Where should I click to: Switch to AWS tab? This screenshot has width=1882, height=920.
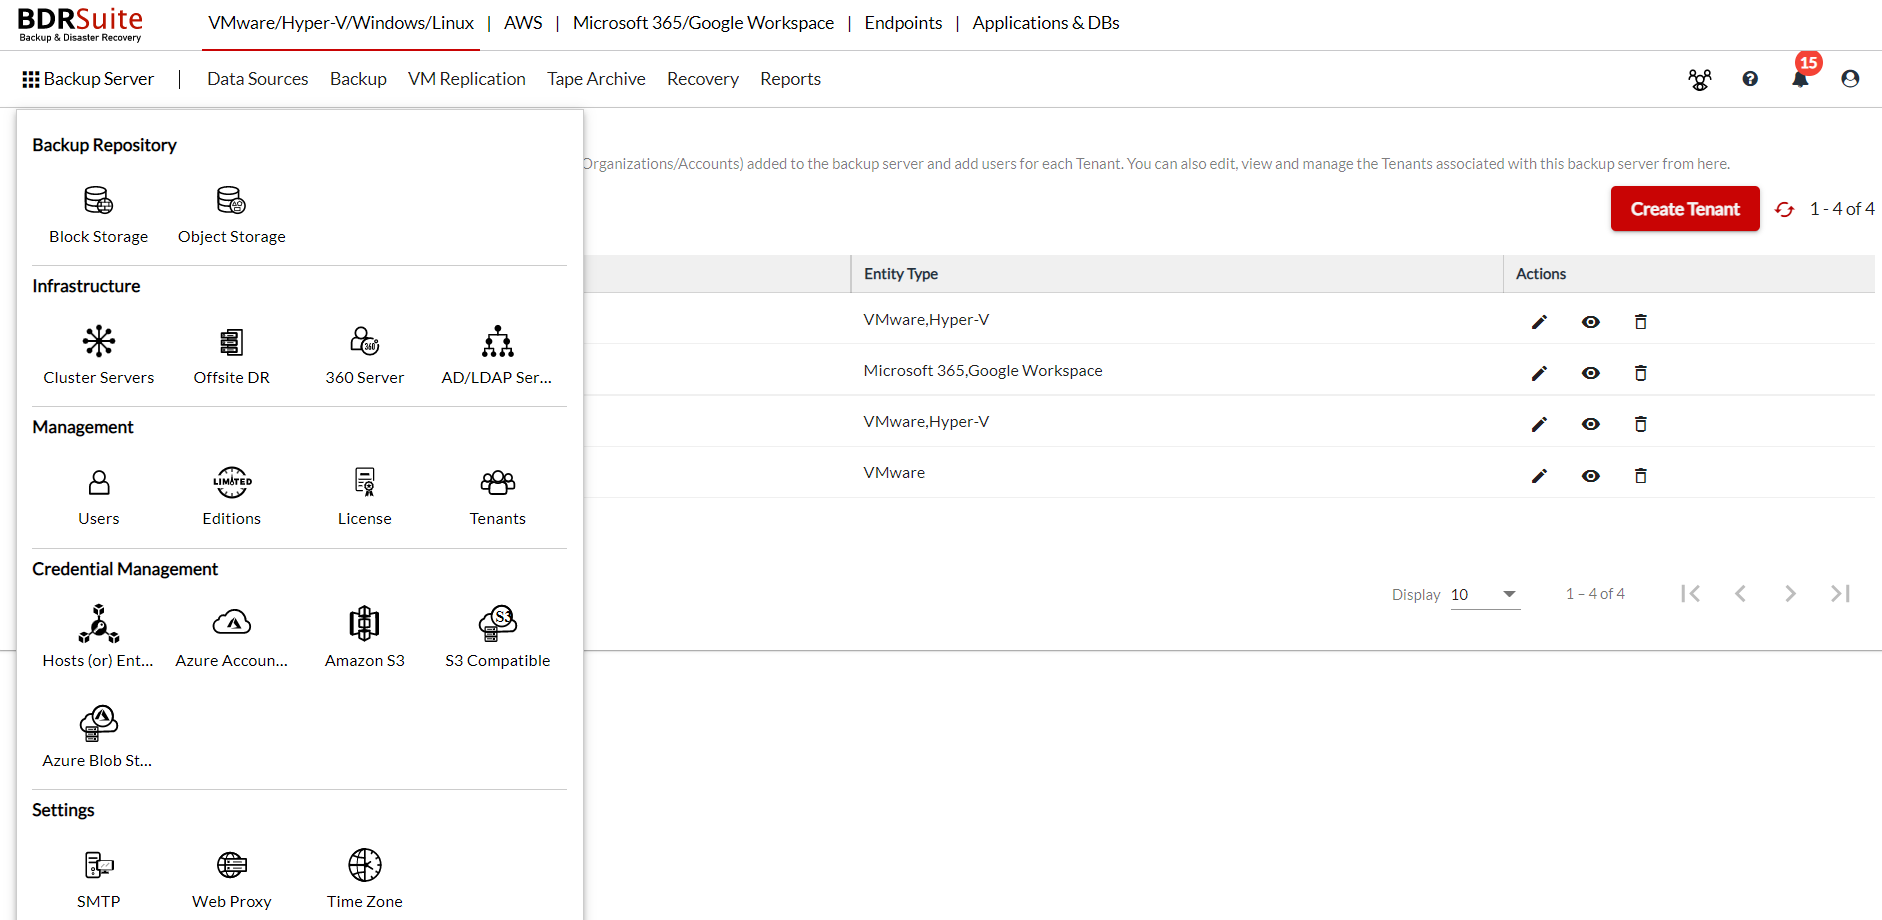(x=523, y=23)
